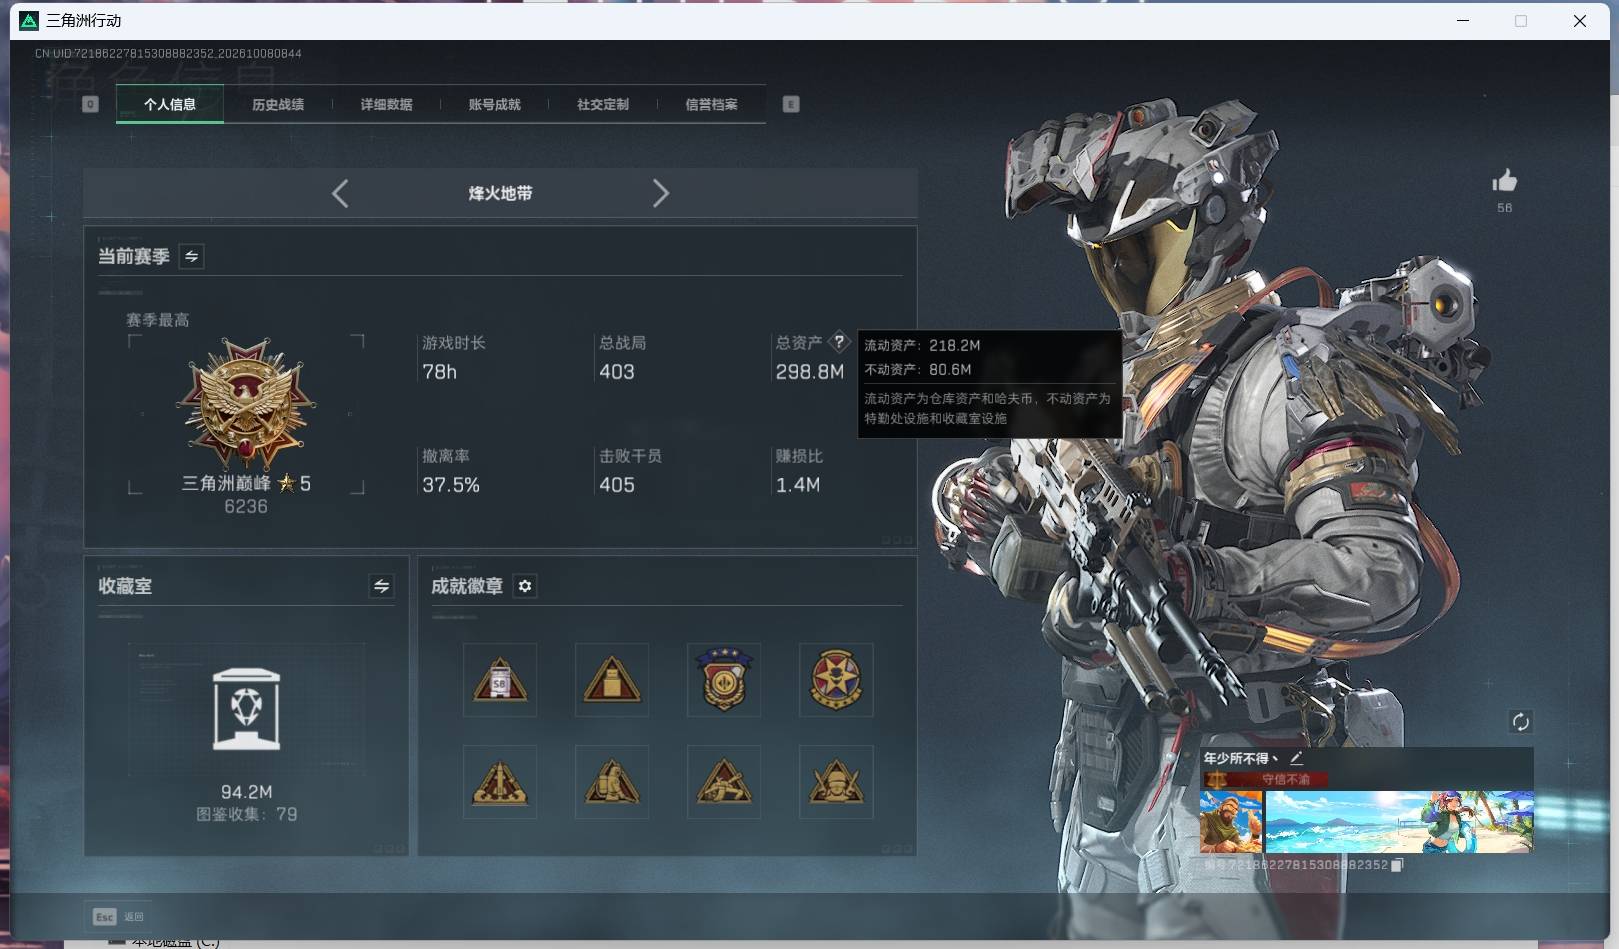The image size is (1619, 949).
Task: Select the first badge with number 58
Action: 500,680
